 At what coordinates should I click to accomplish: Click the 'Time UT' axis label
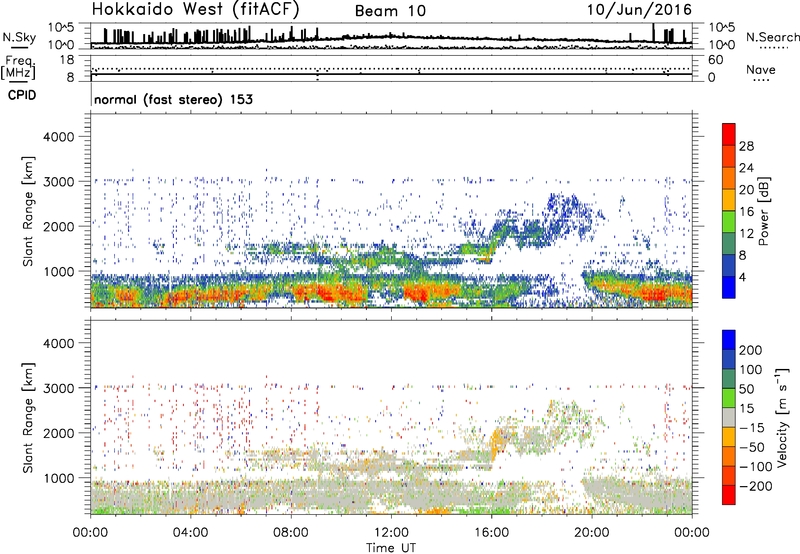391,548
